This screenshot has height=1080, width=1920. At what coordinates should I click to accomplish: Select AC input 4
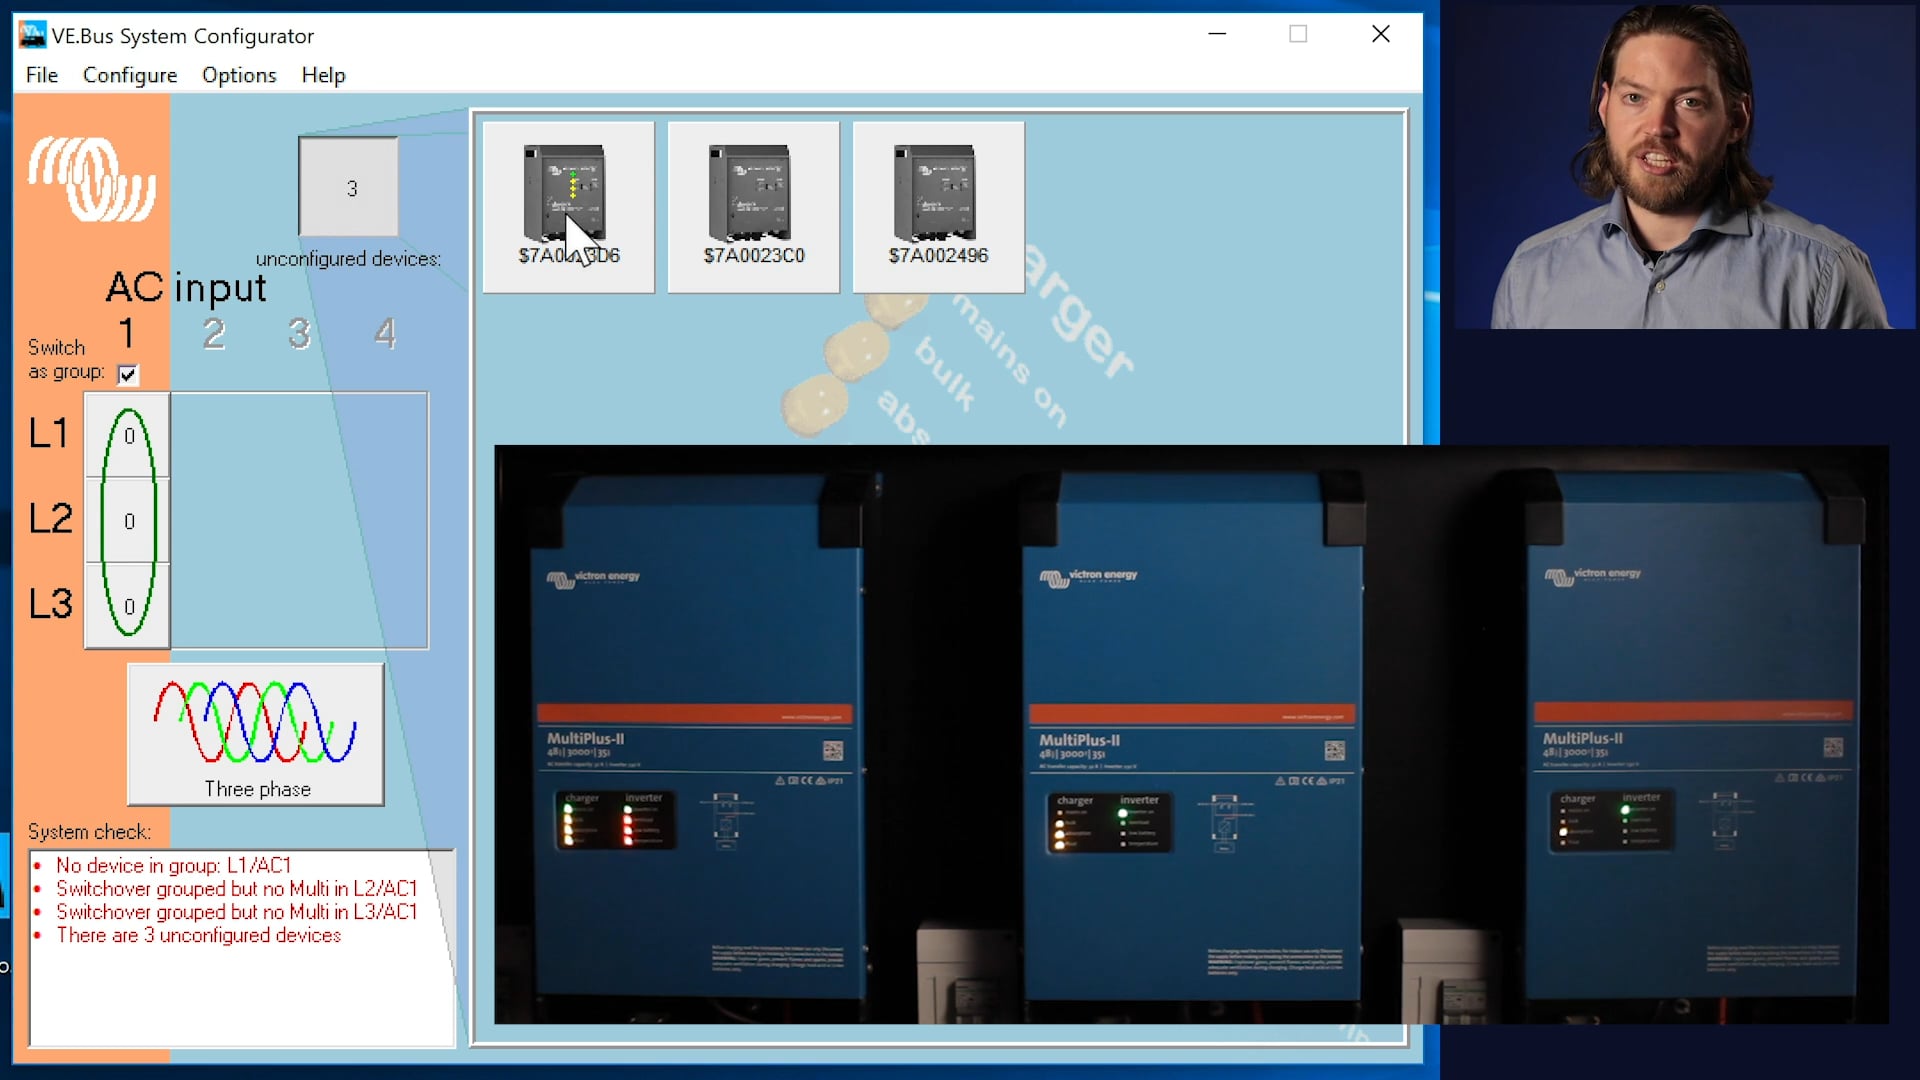(385, 333)
